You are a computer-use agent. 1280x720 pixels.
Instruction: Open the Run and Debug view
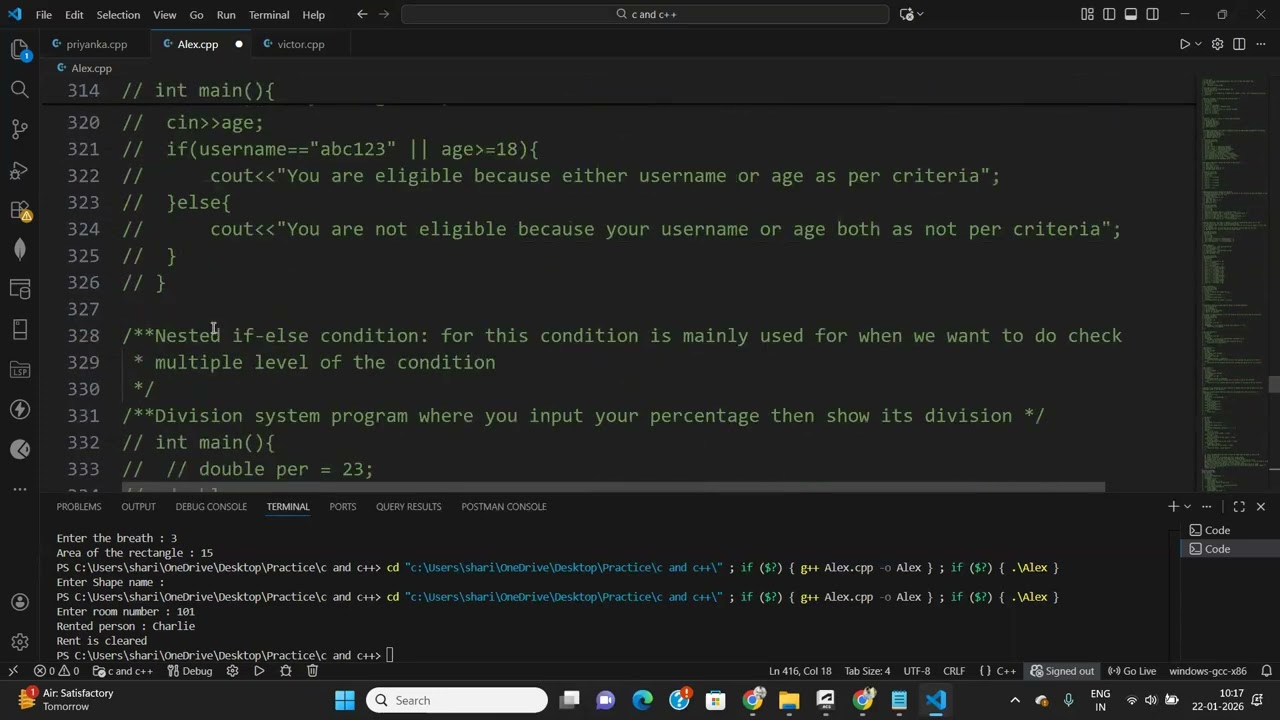click(19, 170)
